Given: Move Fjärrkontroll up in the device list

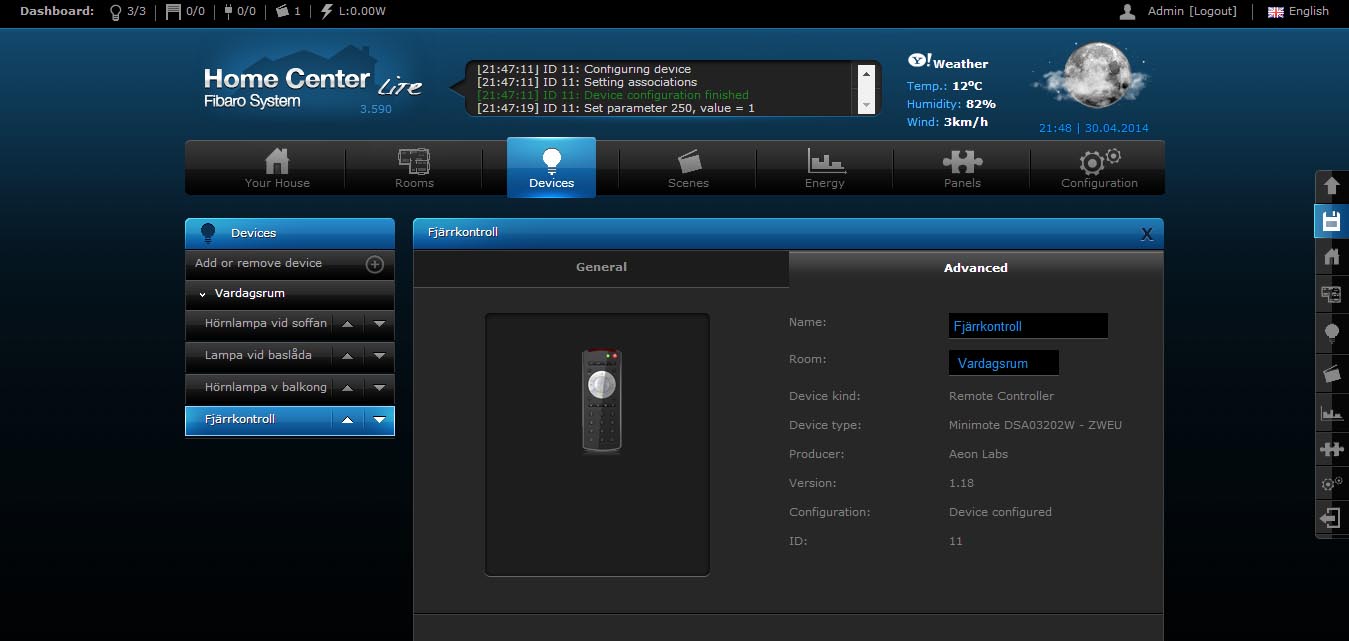Looking at the screenshot, I should [x=347, y=420].
